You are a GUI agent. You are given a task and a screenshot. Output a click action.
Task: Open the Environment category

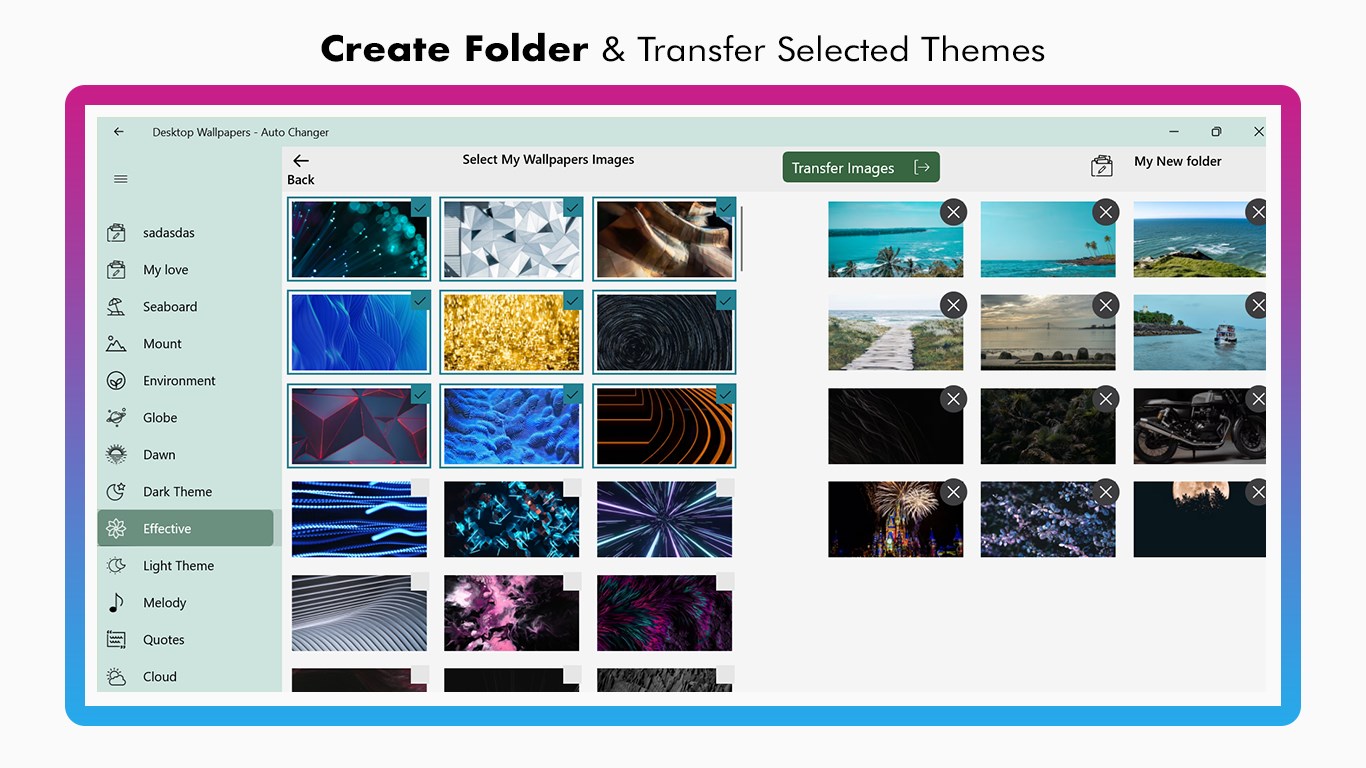pyautogui.click(x=179, y=381)
